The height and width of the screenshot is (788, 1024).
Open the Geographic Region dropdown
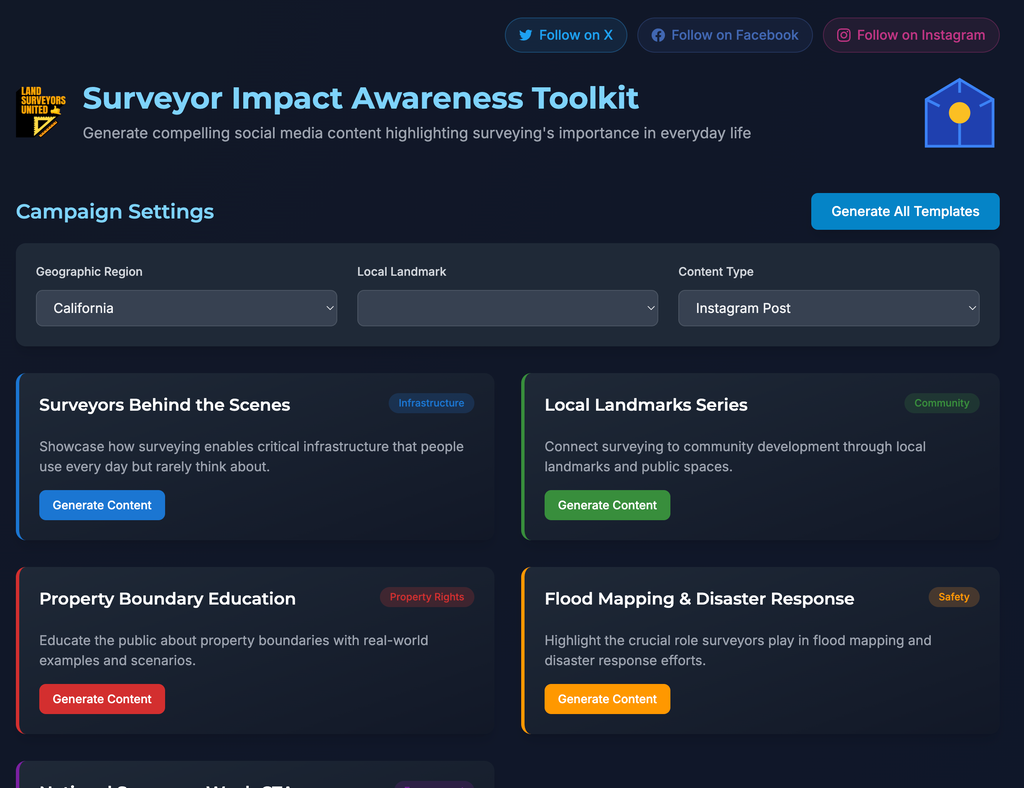(x=186, y=308)
